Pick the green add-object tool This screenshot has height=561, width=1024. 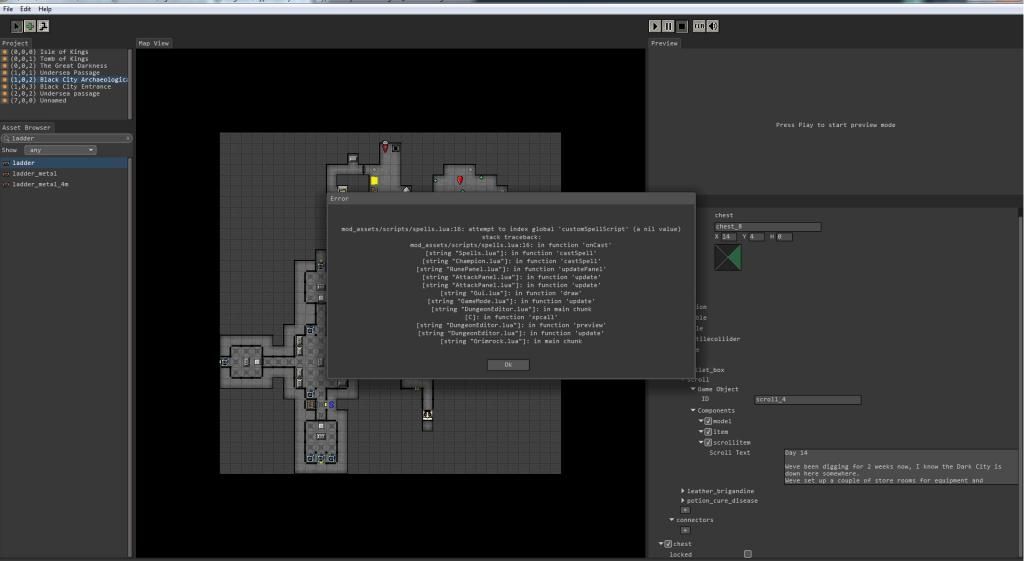[29, 26]
